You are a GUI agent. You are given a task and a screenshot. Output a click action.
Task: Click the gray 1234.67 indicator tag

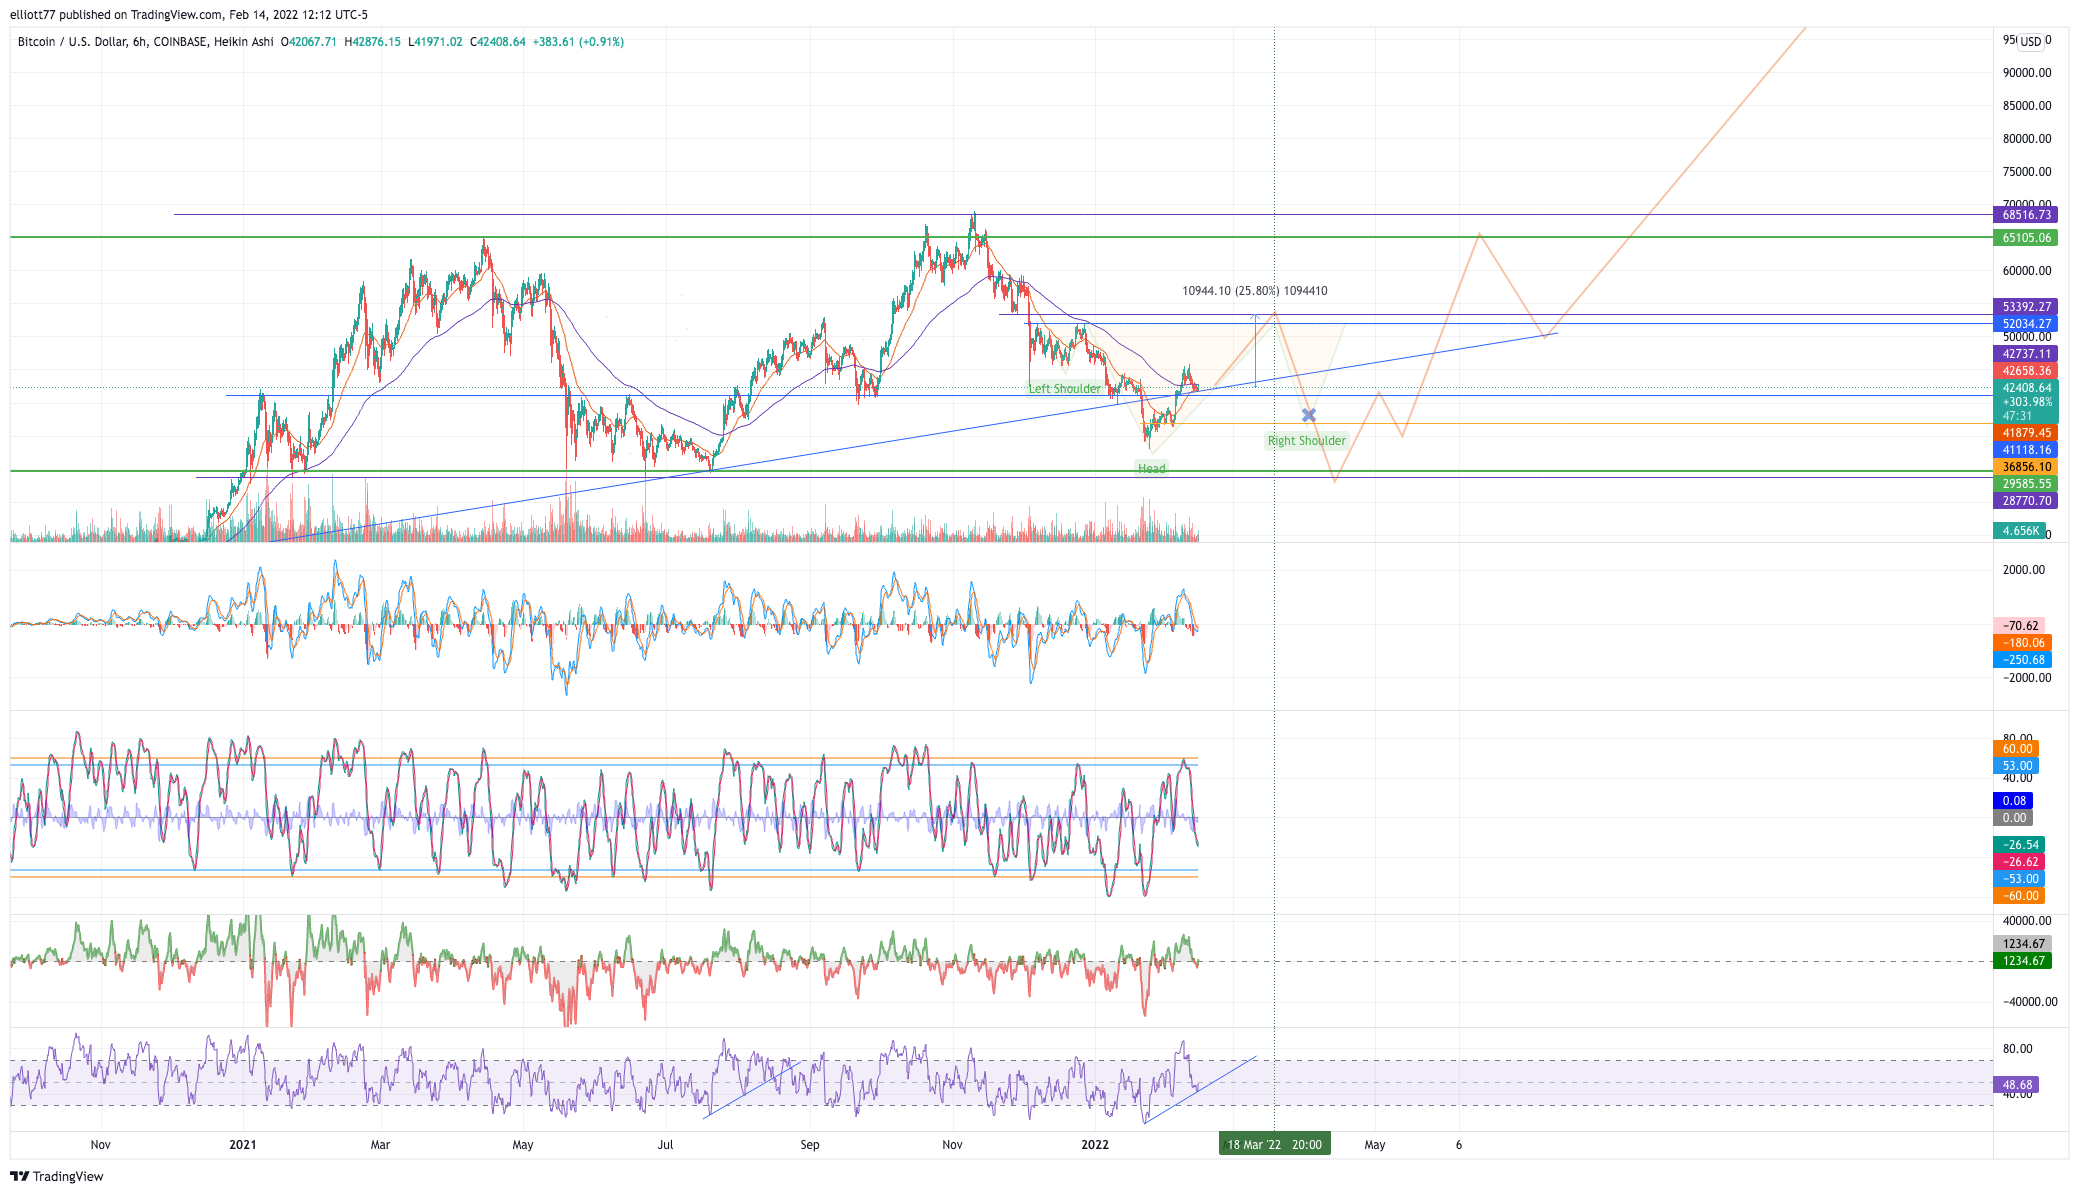[2022, 944]
